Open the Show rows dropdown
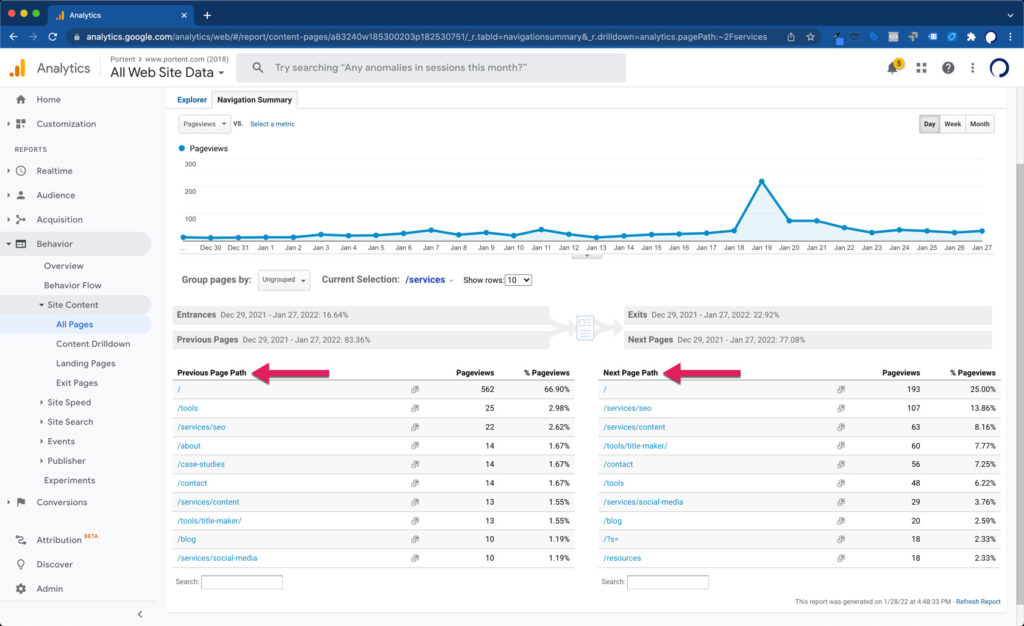1024x626 pixels. pos(518,280)
